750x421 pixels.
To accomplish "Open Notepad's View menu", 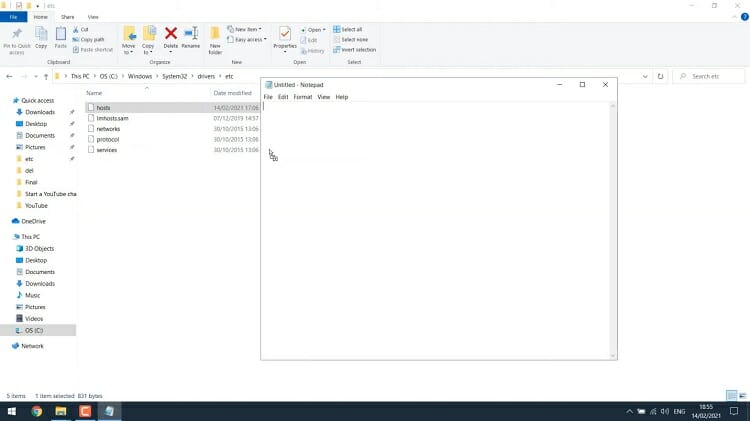I will tap(324, 97).
